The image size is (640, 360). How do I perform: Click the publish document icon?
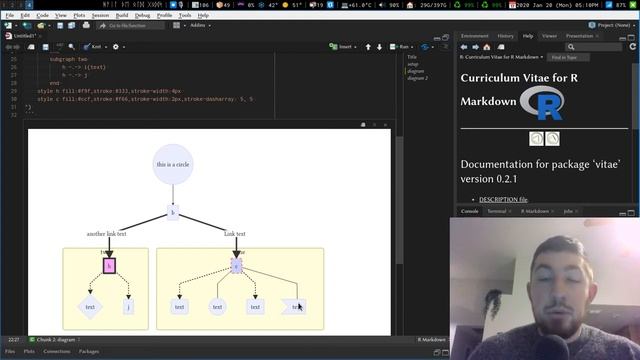click(425, 47)
